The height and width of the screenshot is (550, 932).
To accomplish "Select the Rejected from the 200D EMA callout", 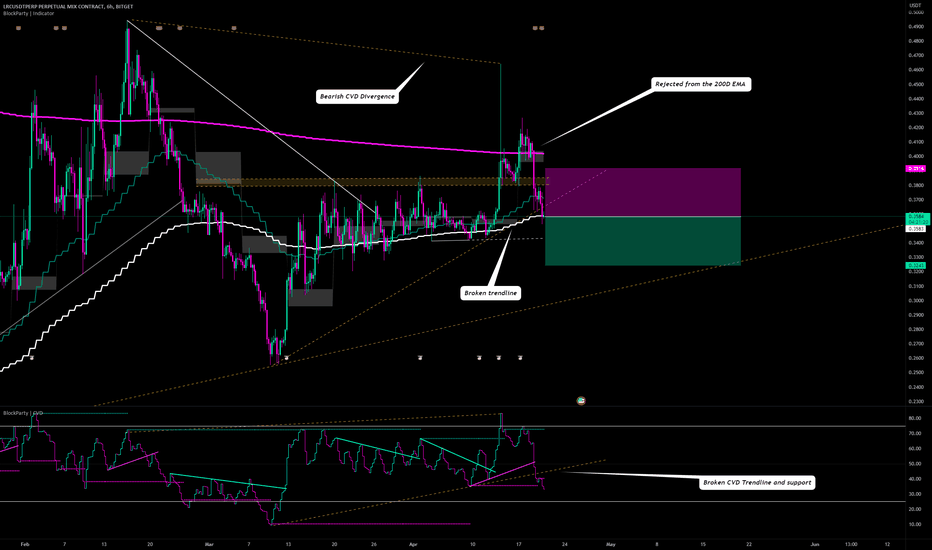I will [700, 84].
